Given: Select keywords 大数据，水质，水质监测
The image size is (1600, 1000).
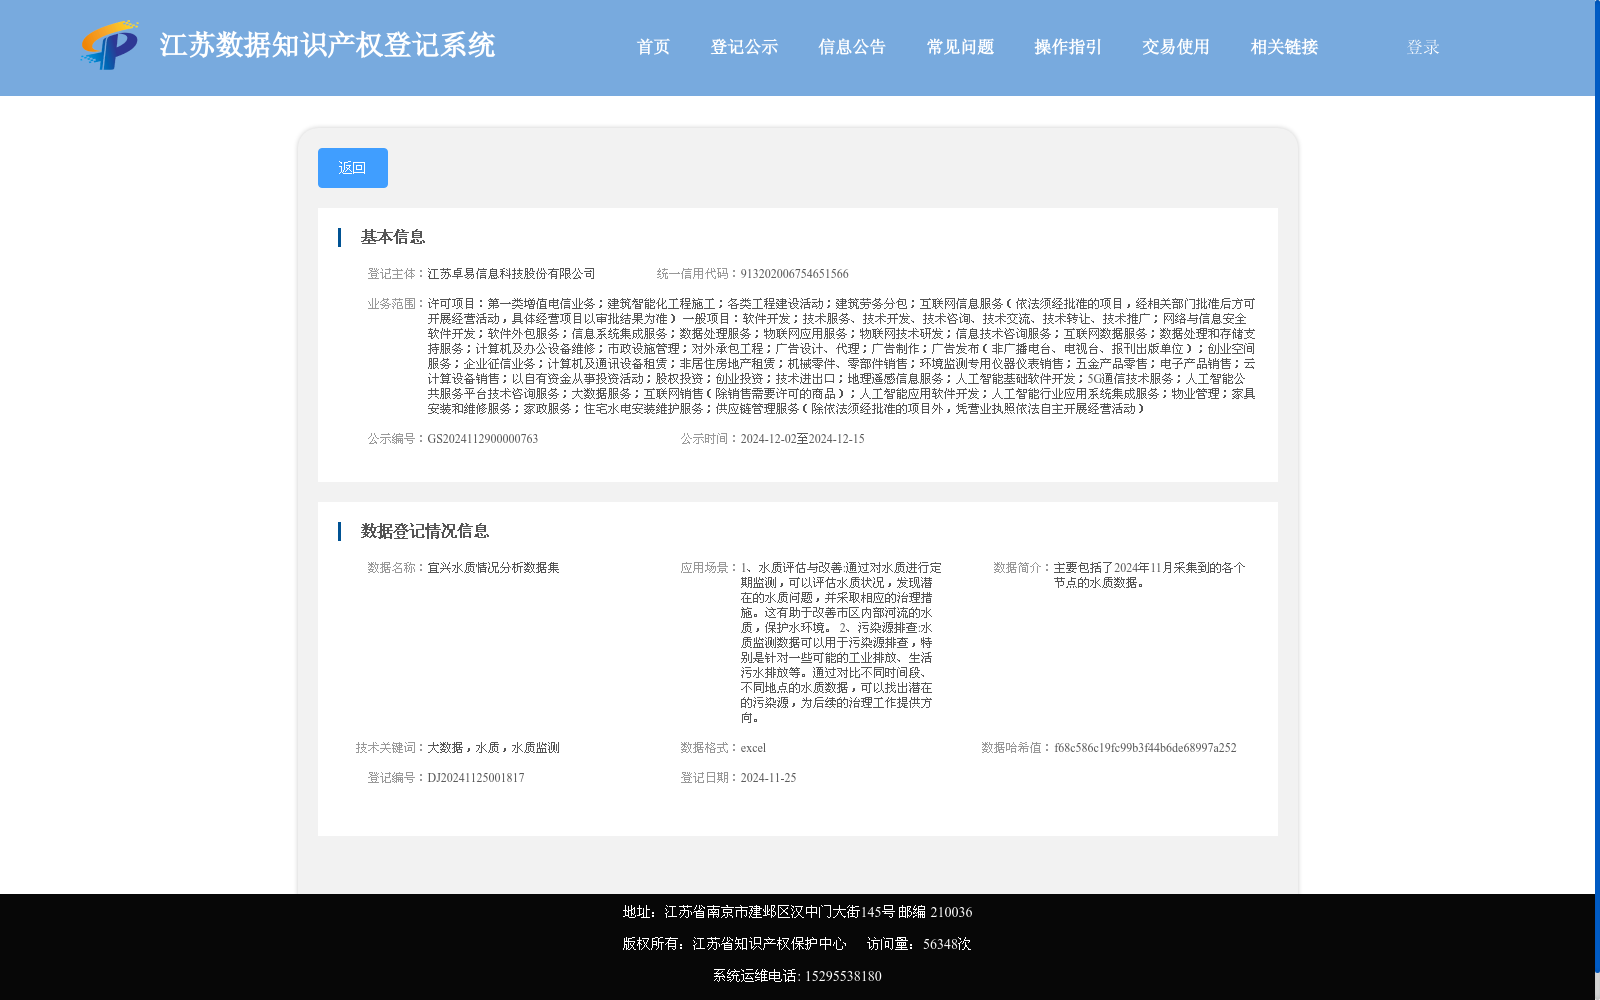Looking at the screenshot, I should click(x=493, y=748).
